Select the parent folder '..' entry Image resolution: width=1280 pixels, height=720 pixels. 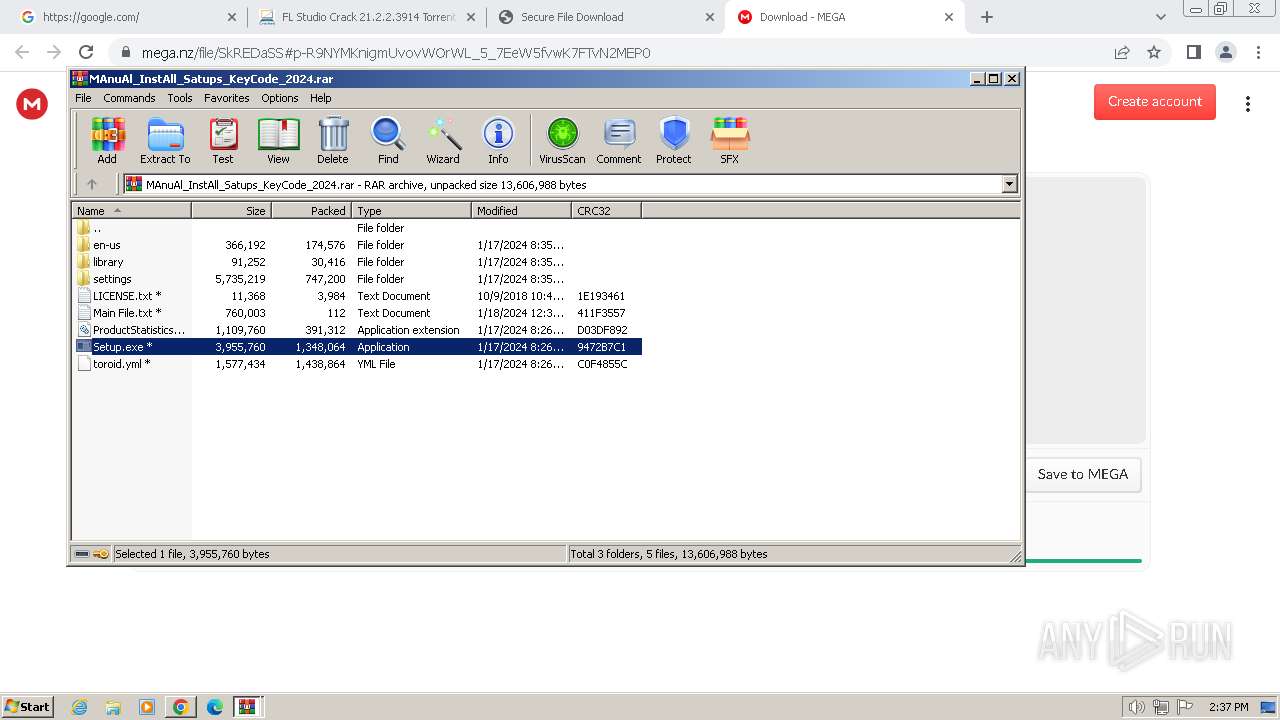click(97, 228)
